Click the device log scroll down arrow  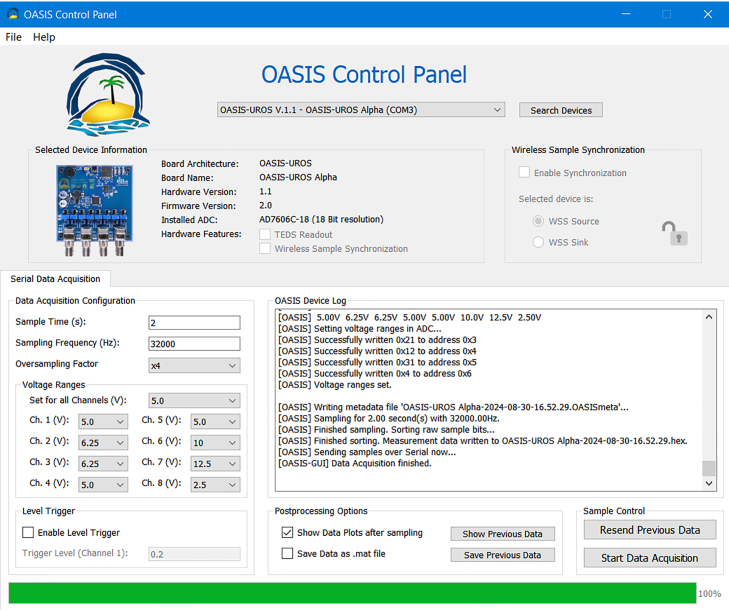[x=709, y=484]
